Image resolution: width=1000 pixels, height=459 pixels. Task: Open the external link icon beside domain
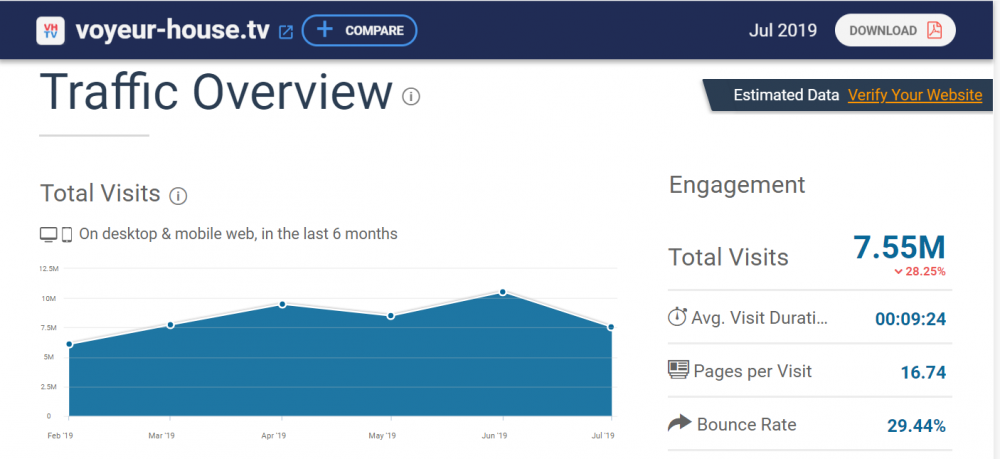coord(286,31)
